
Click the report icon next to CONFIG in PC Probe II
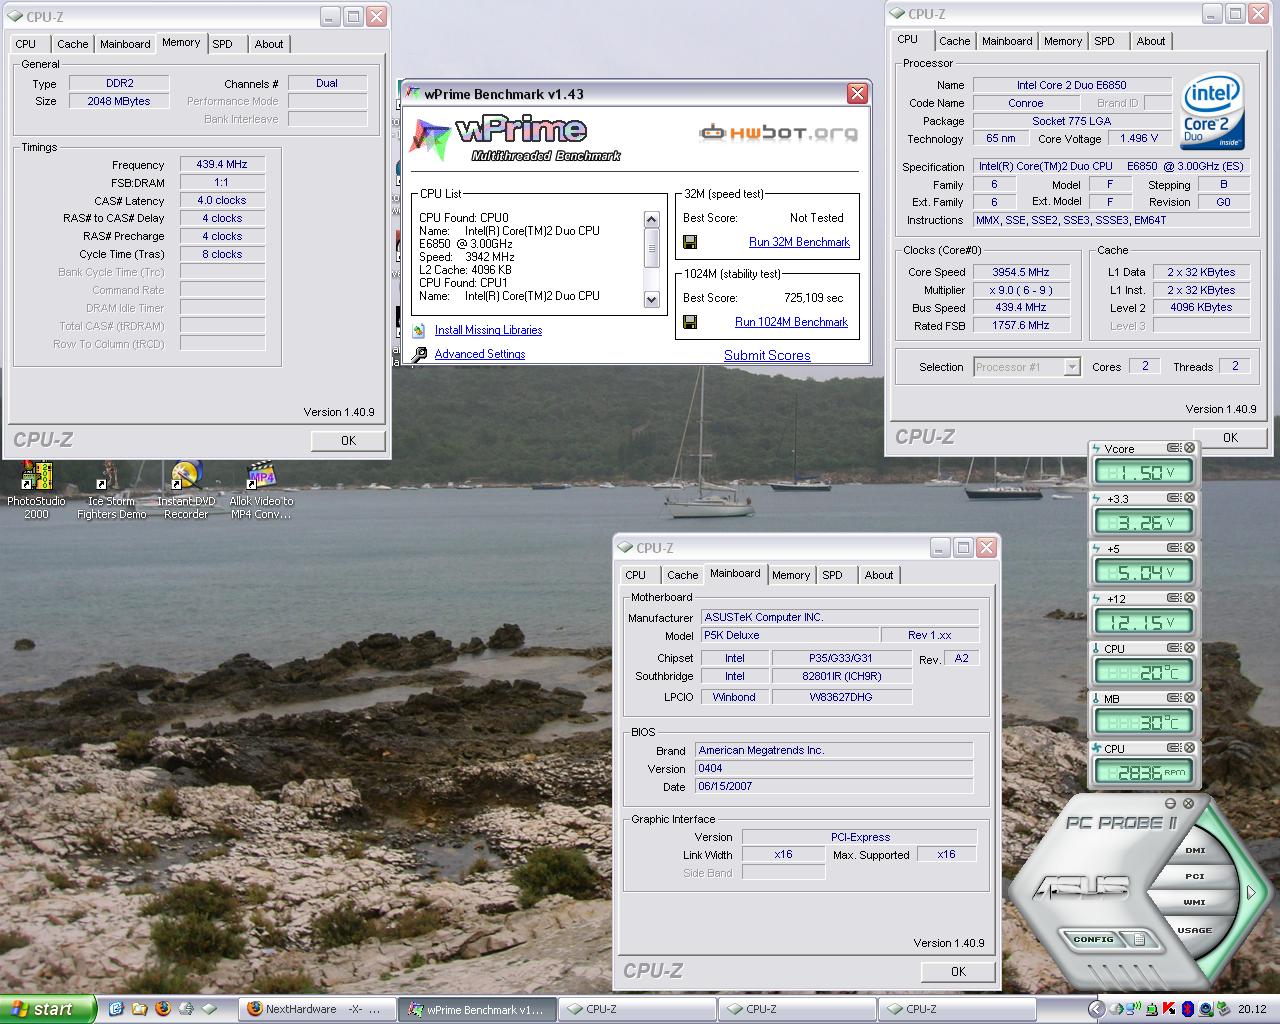tap(1137, 939)
